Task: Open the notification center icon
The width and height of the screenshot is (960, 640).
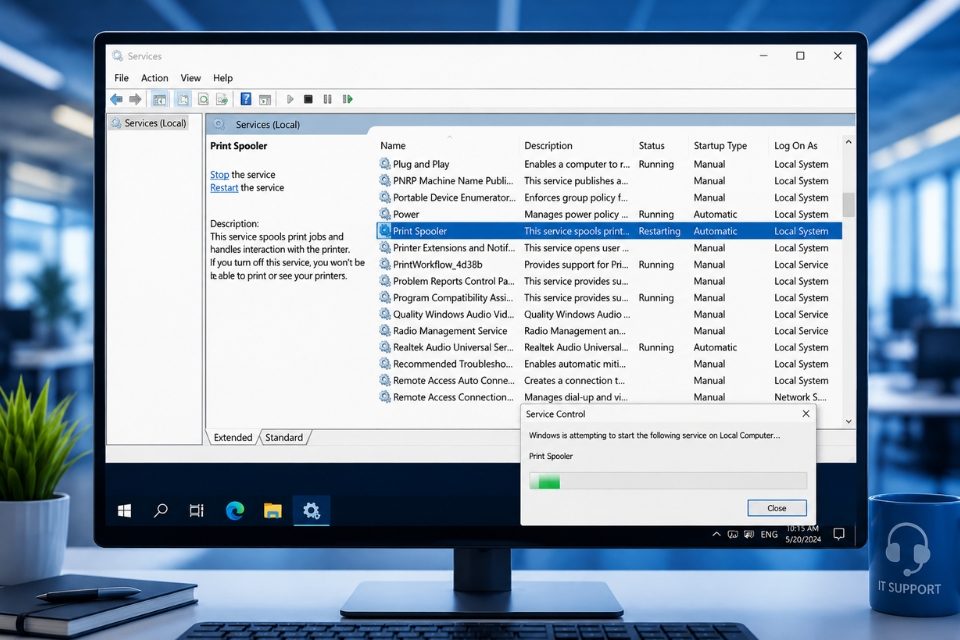Action: tap(839, 534)
